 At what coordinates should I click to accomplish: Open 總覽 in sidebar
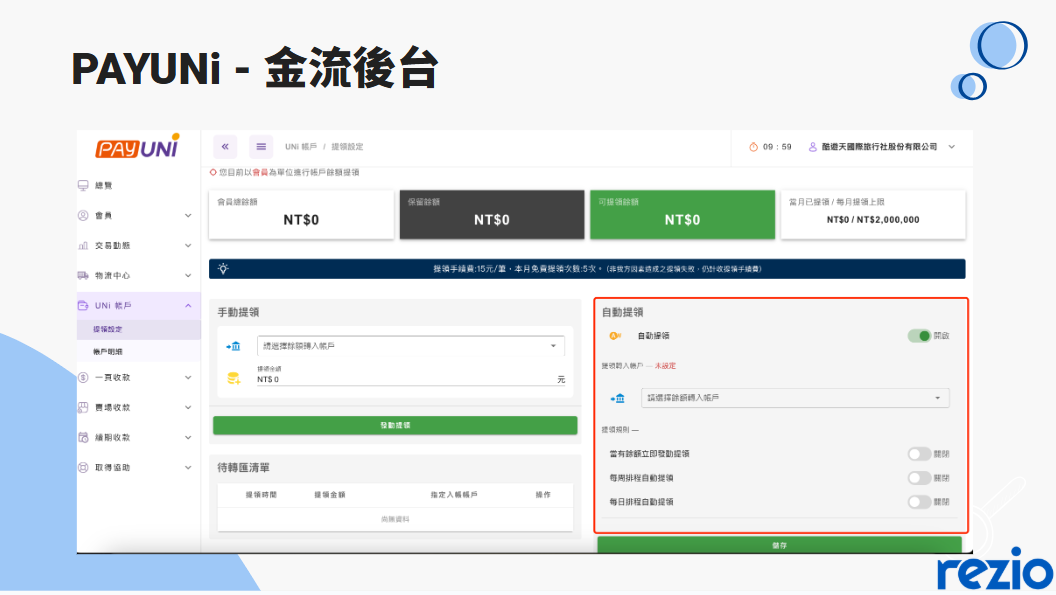pos(139,185)
